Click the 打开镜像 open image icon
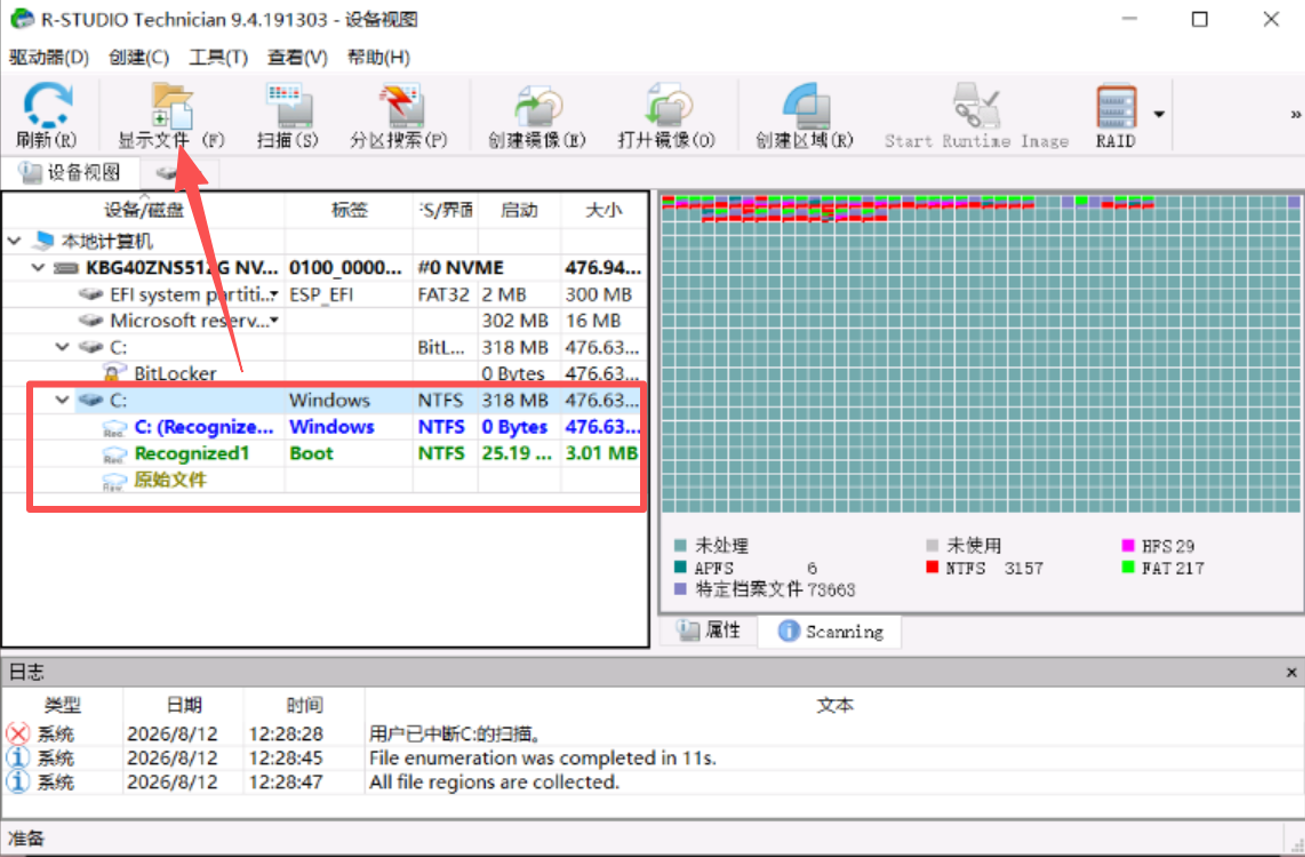 [667, 106]
